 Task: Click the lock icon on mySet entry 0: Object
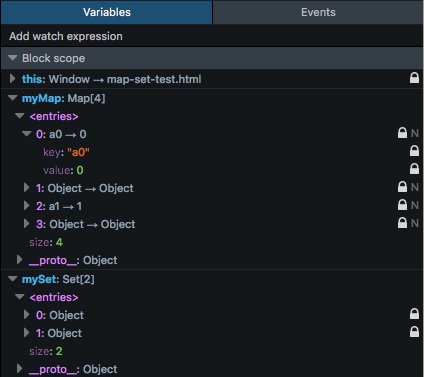(414, 314)
